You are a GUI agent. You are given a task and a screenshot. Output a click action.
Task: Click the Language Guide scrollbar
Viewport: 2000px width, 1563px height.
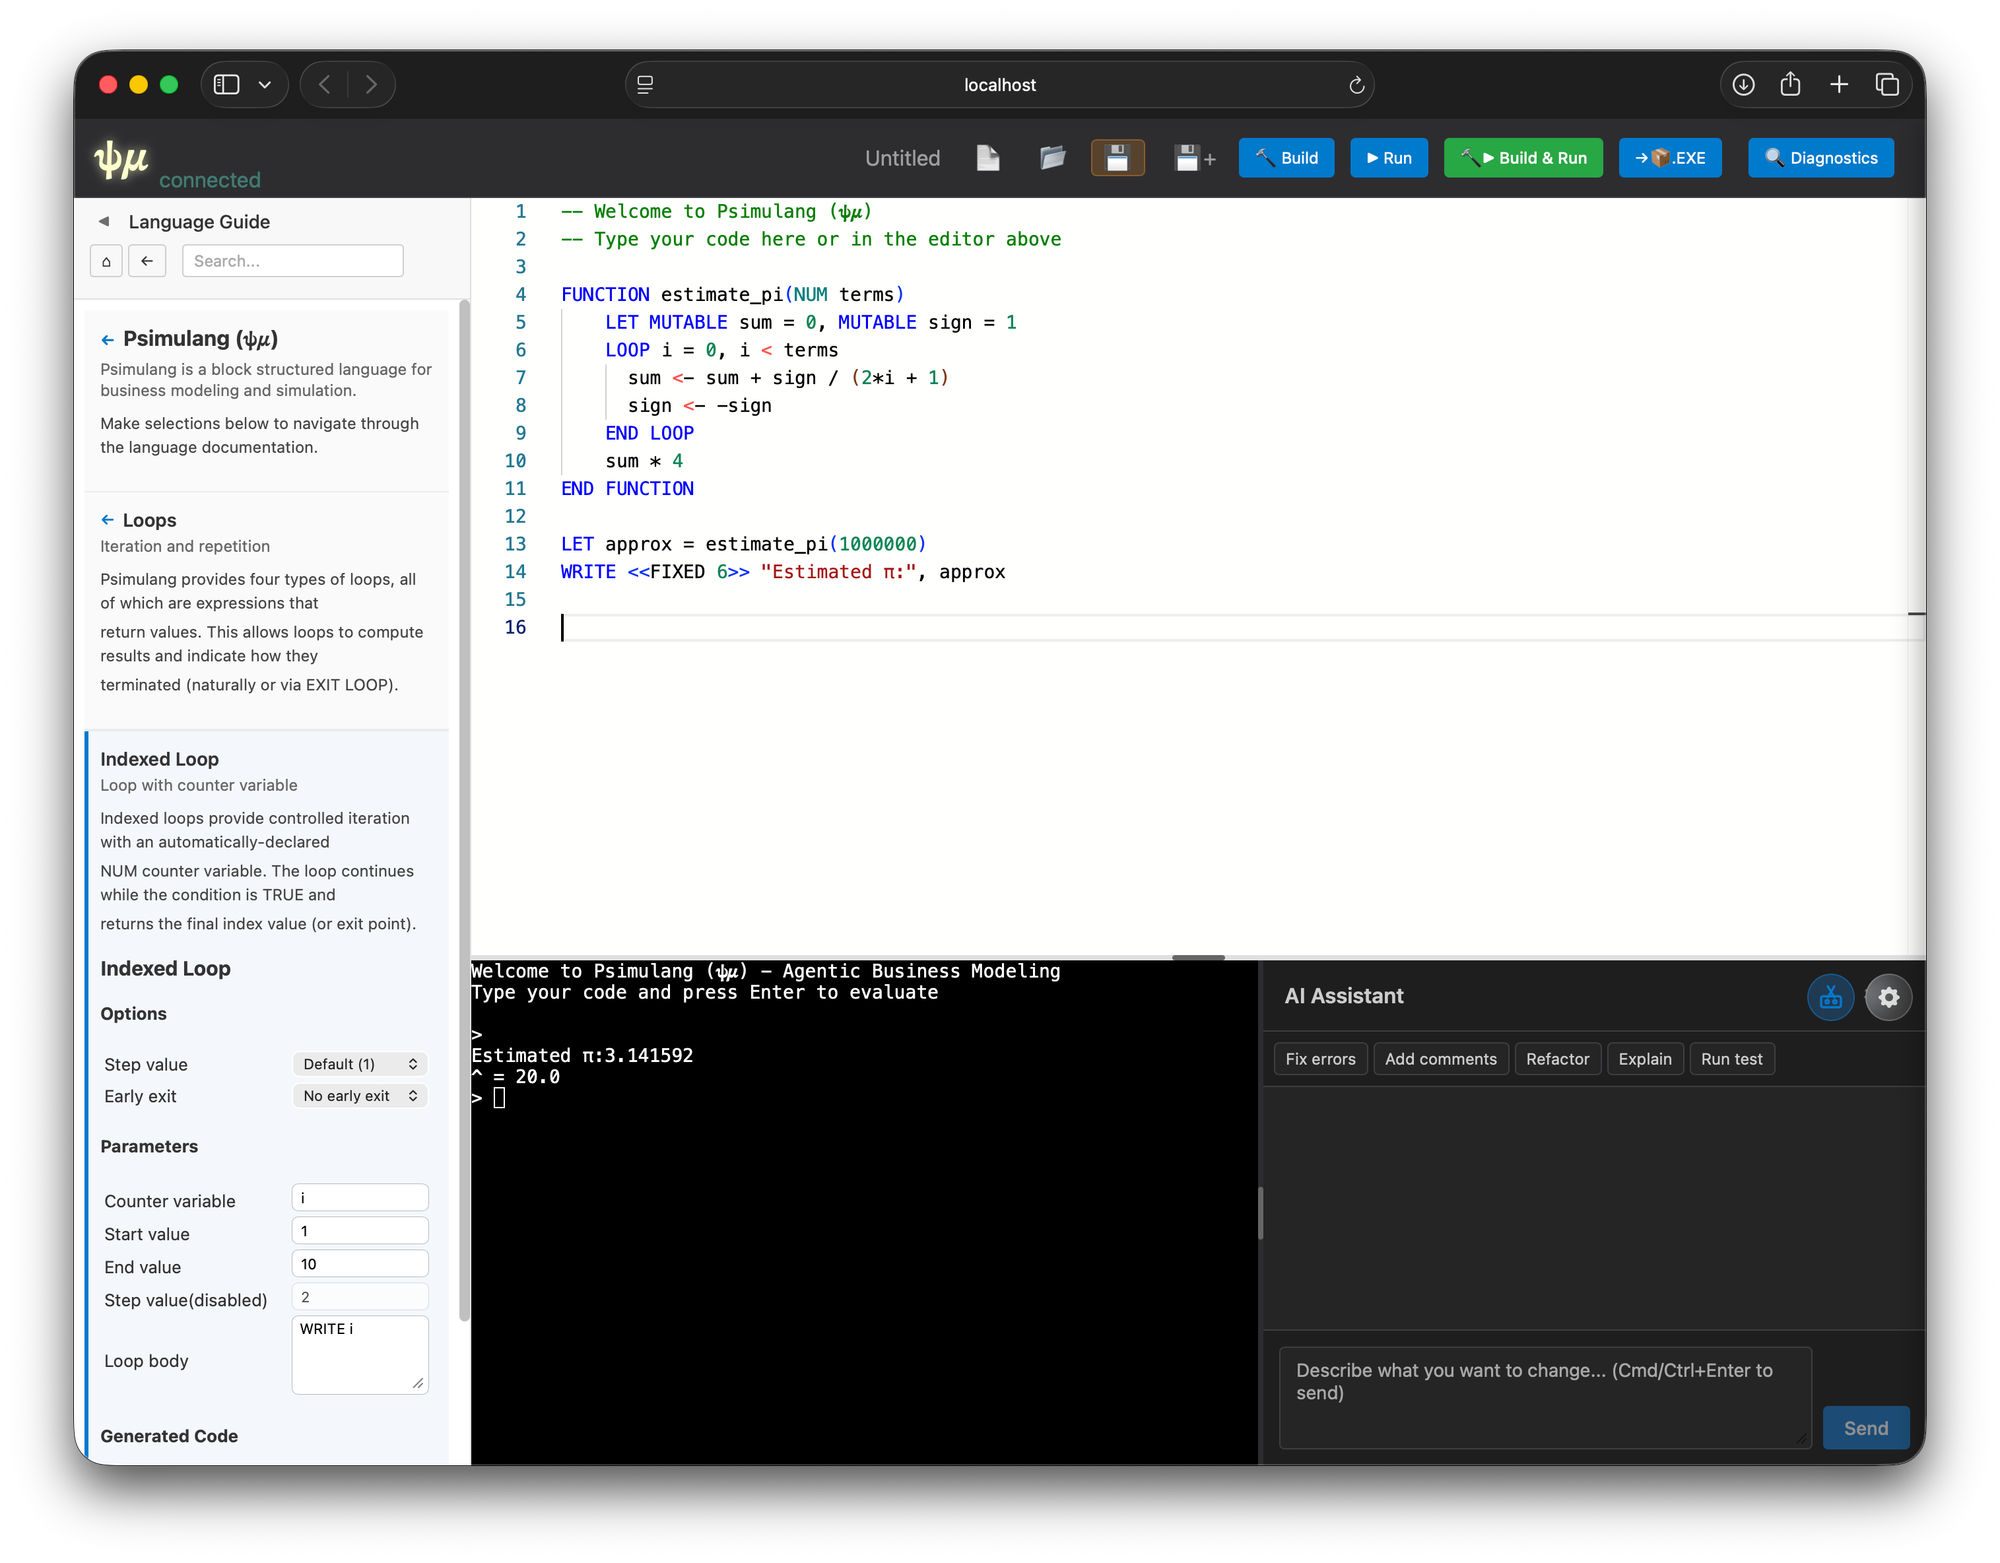click(463, 800)
